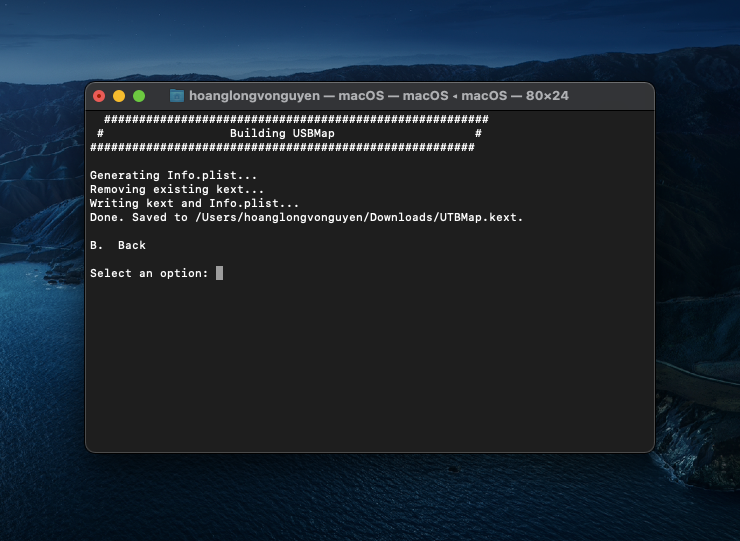This screenshot has width=740, height=541.
Task: Click the empty title bar space right of the title
Action: pos(612,96)
